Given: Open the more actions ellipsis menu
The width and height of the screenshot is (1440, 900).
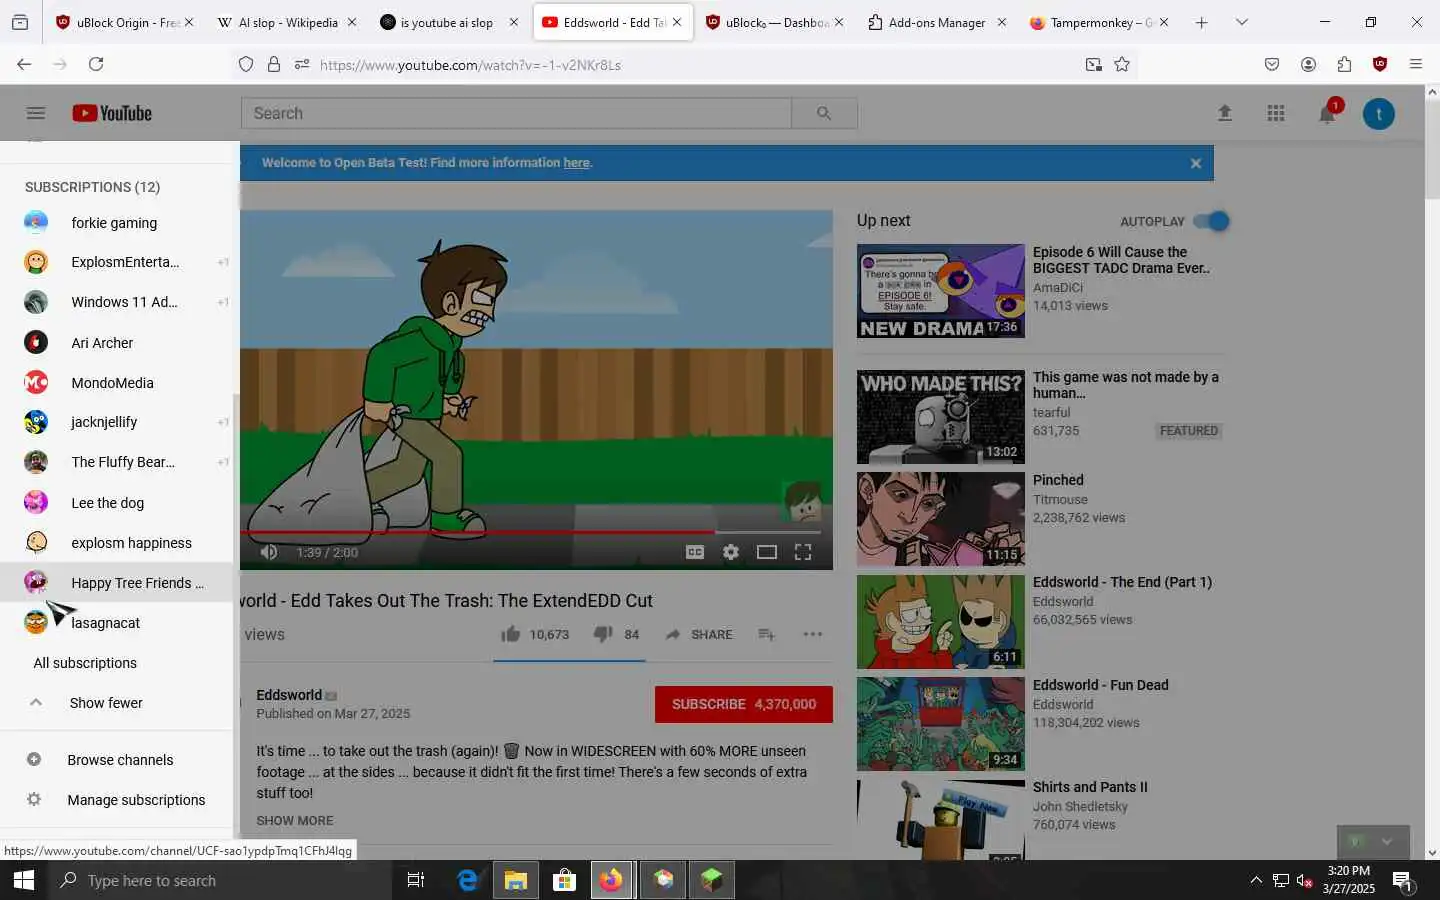Looking at the screenshot, I should [x=813, y=634].
